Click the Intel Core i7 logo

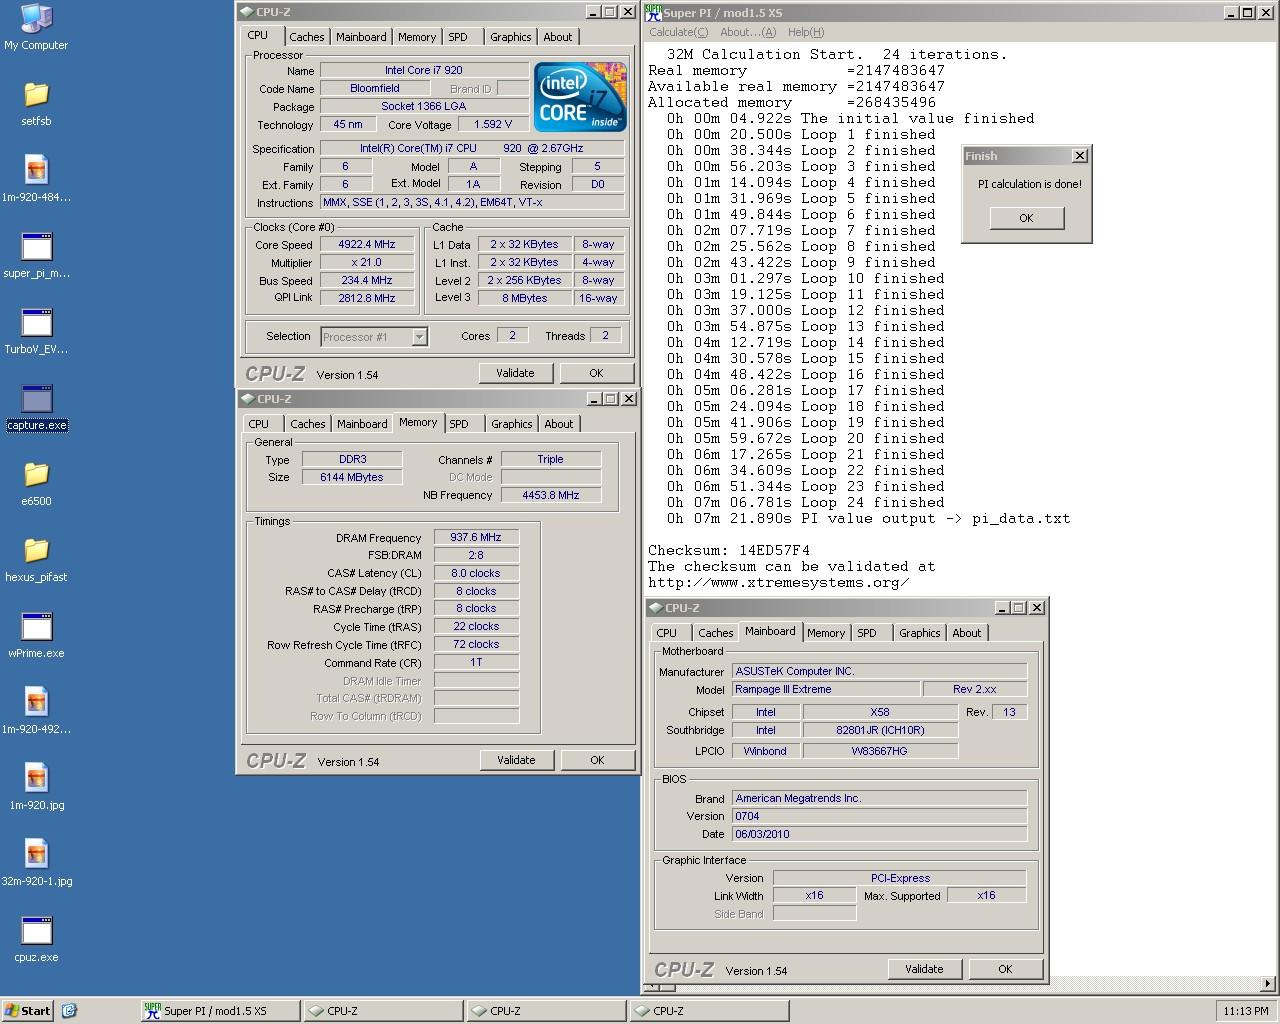click(x=580, y=96)
